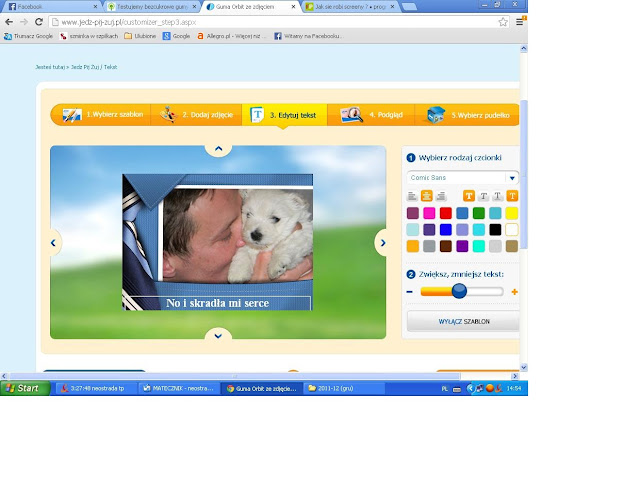This screenshot has width=640, height=480.
Task: Toggle the second grey T text style
Action: pyautogui.click(x=484, y=196)
